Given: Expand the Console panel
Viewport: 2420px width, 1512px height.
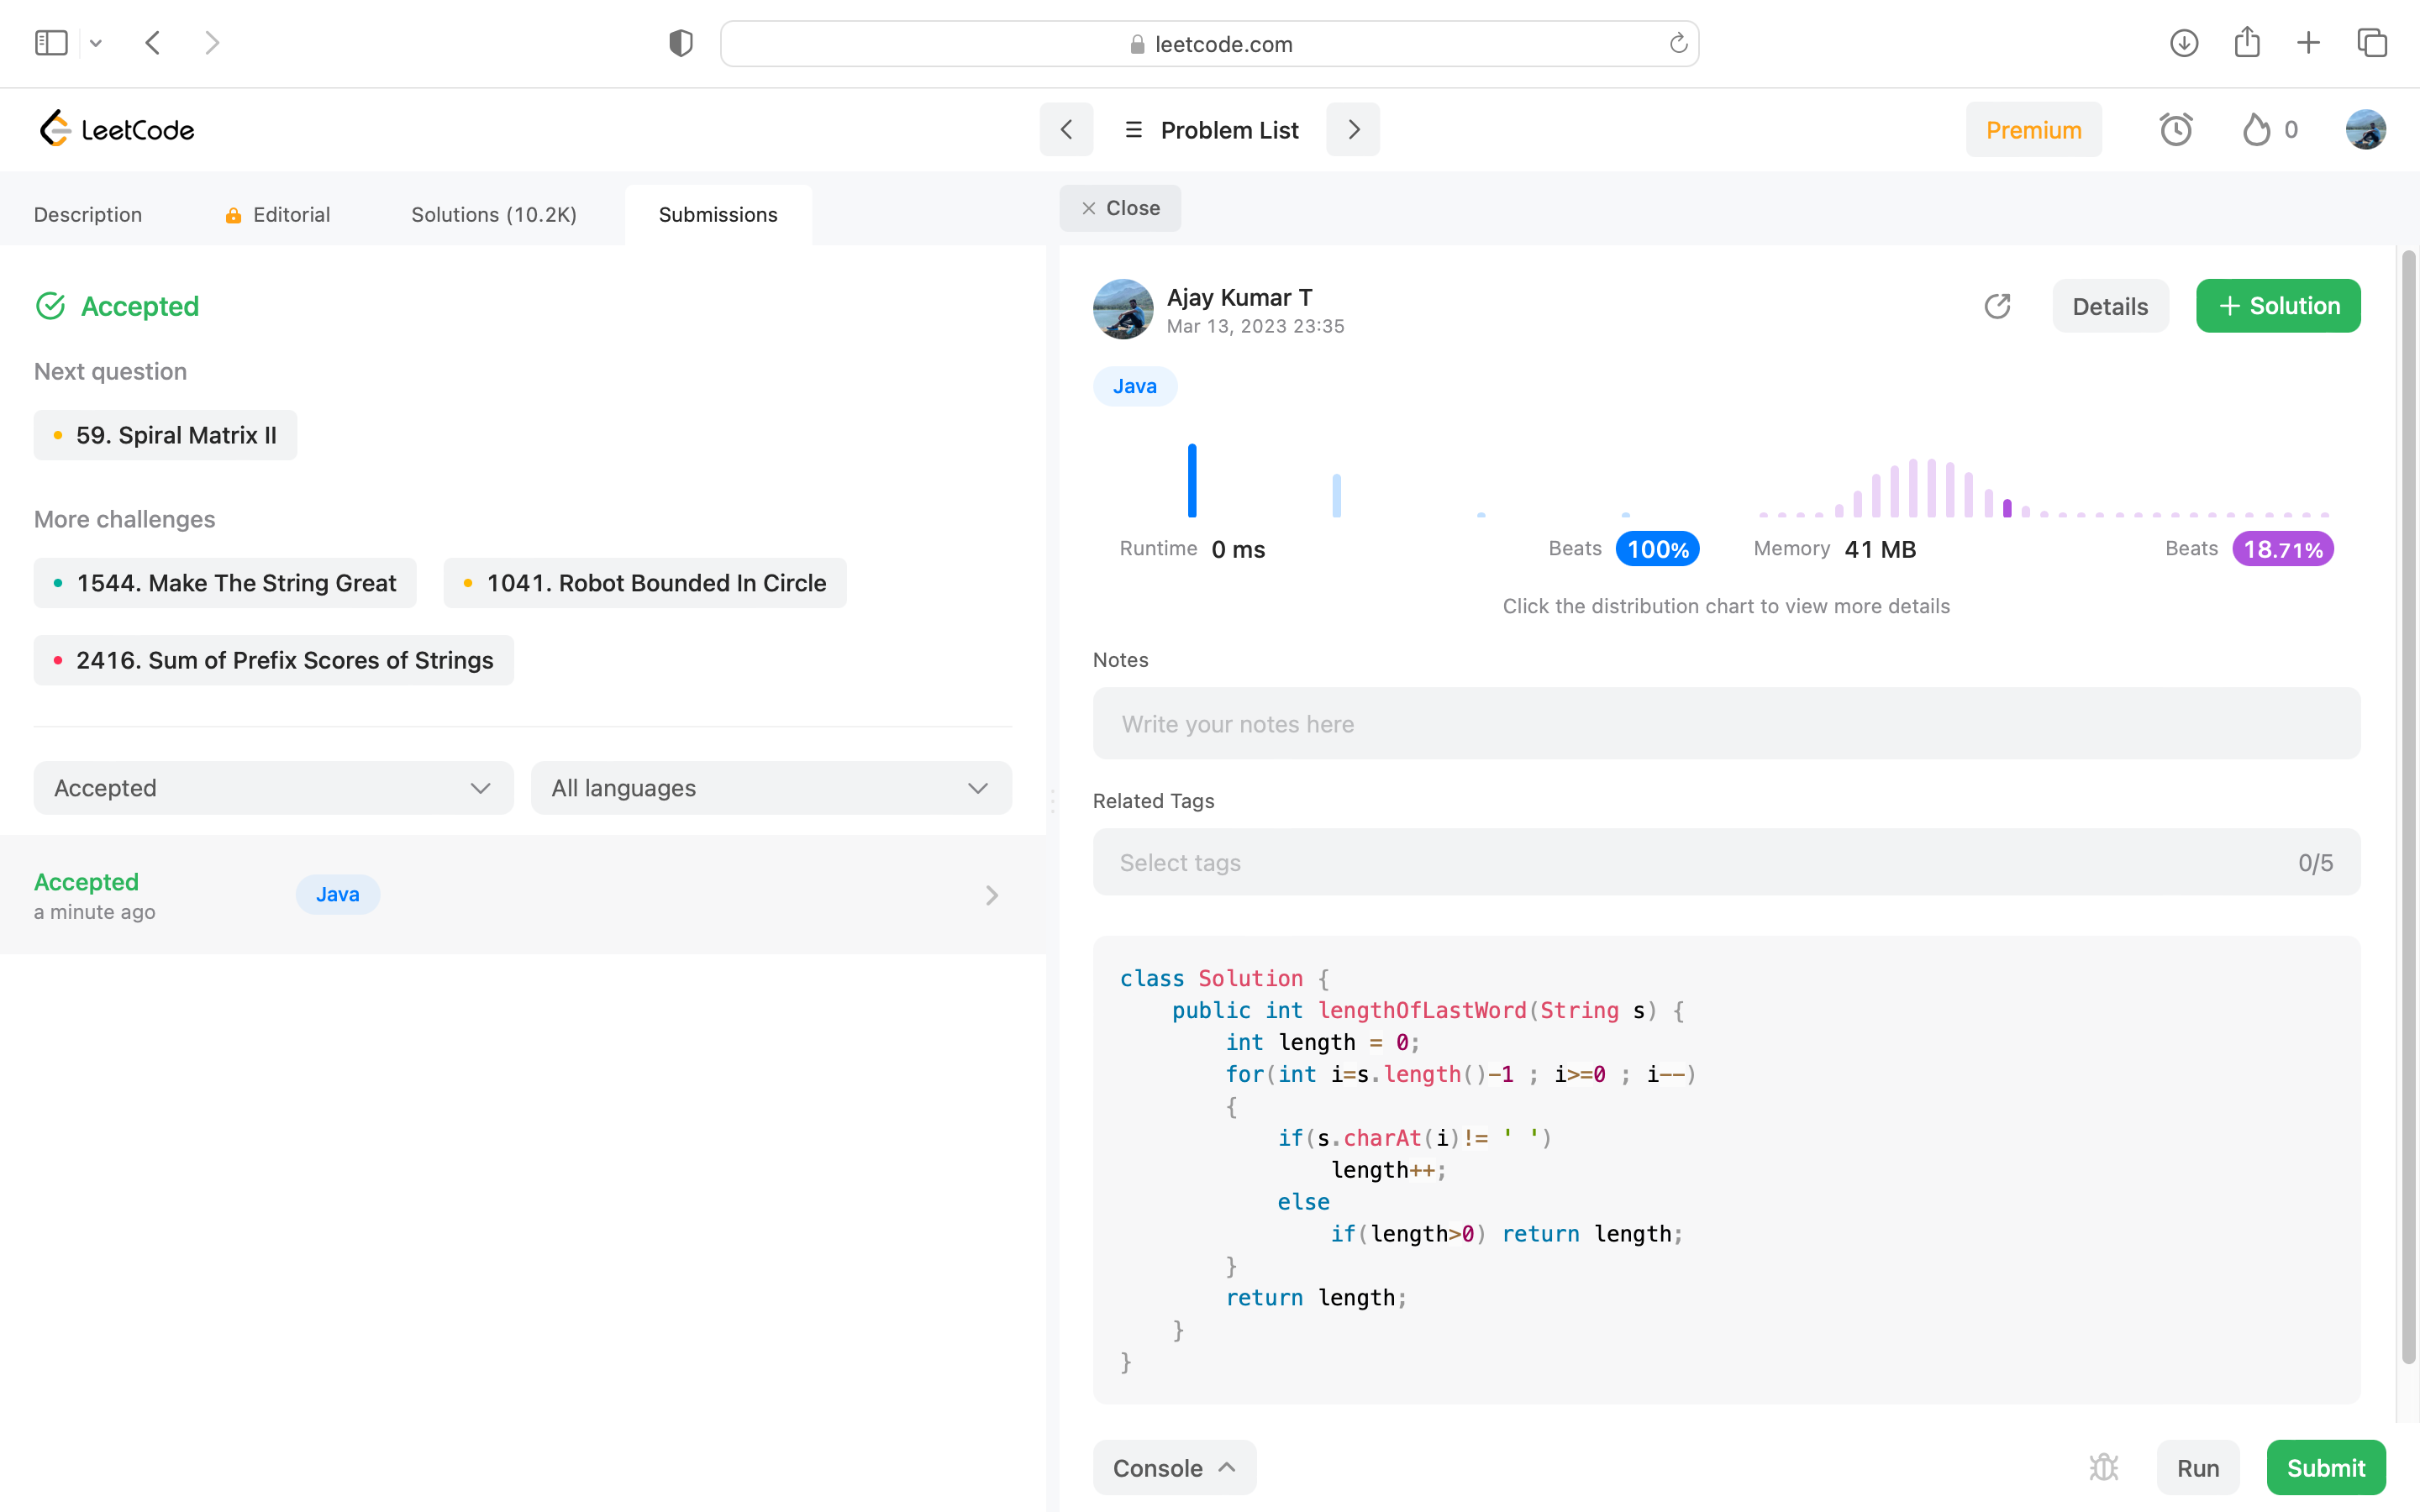Looking at the screenshot, I should [x=1174, y=1467].
